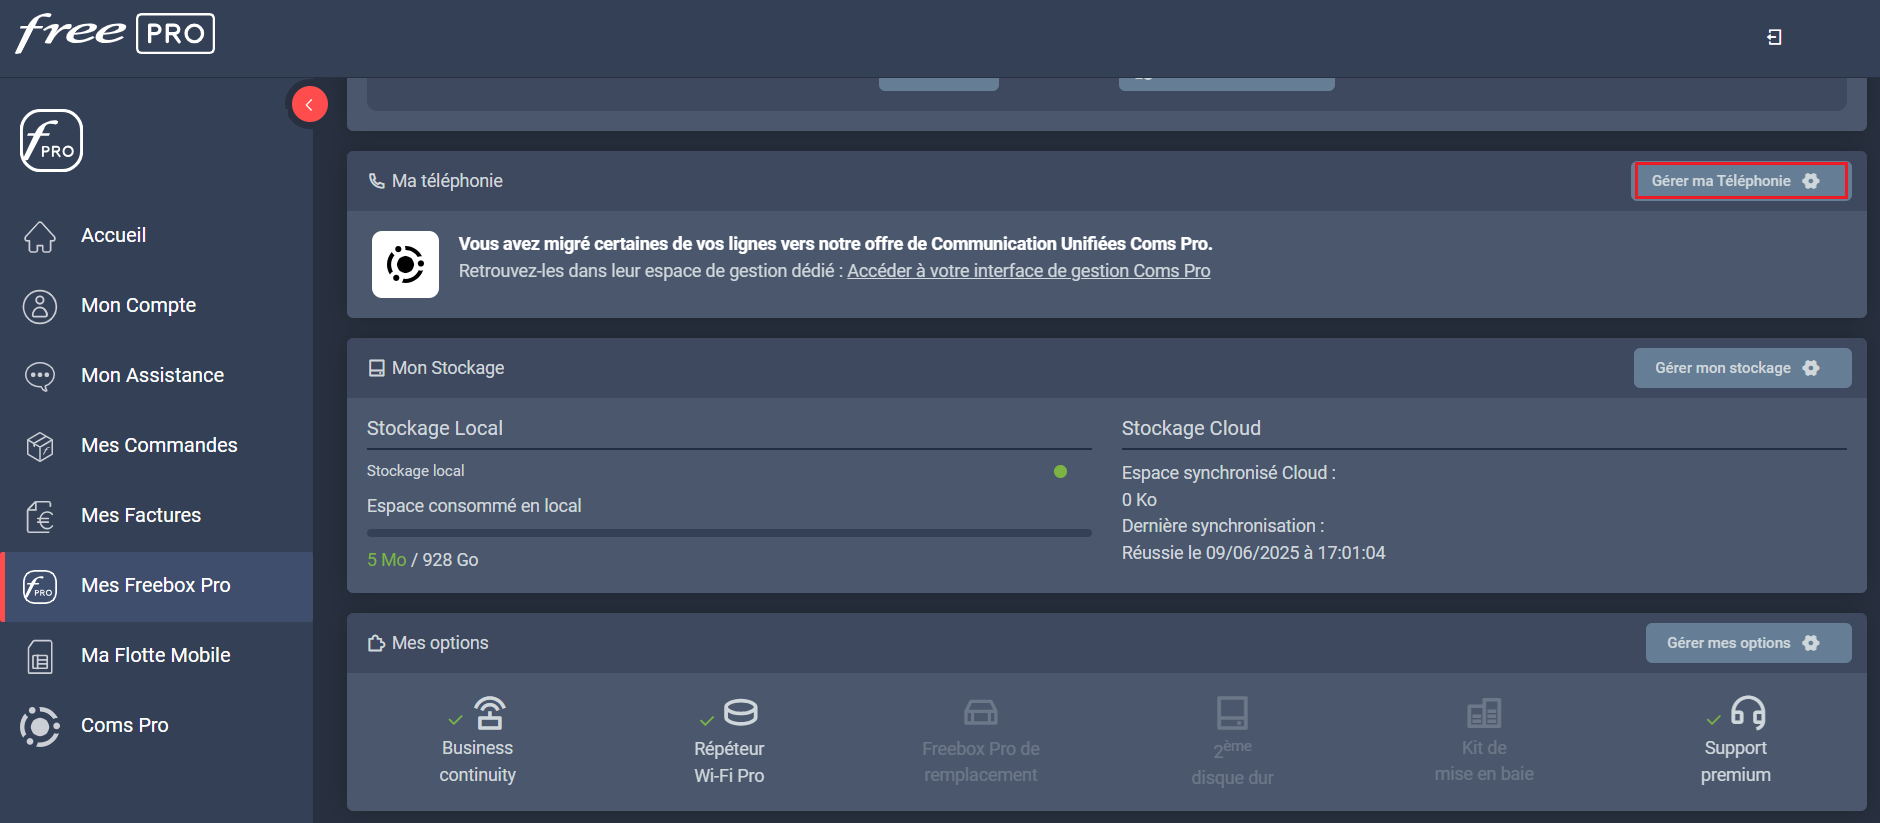Click the Mon Stockage section title
Screen dimensions: 1880x823
pos(448,368)
